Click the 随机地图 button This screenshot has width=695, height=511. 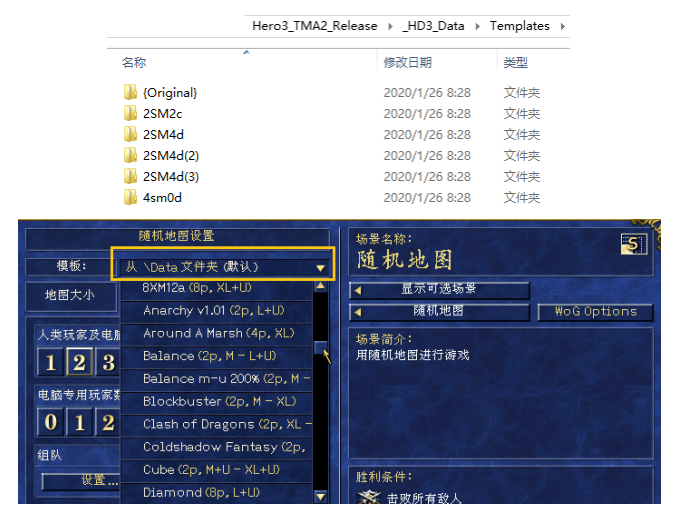[x=439, y=312]
